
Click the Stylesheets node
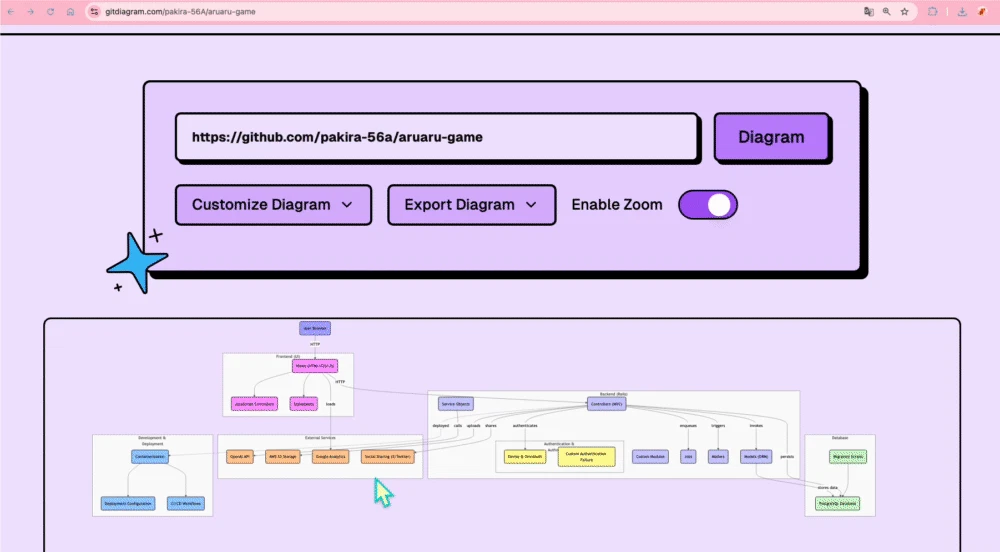(304, 403)
